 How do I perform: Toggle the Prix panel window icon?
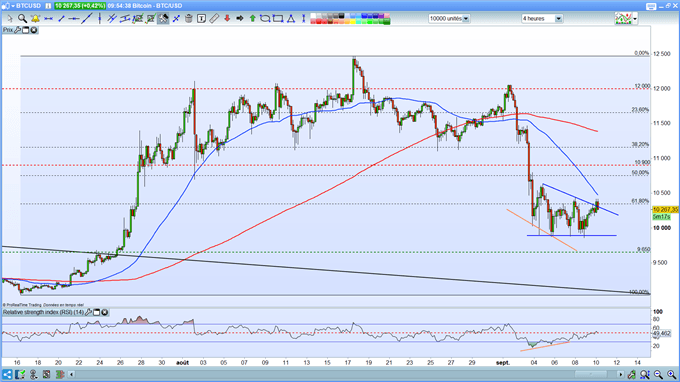point(26,30)
